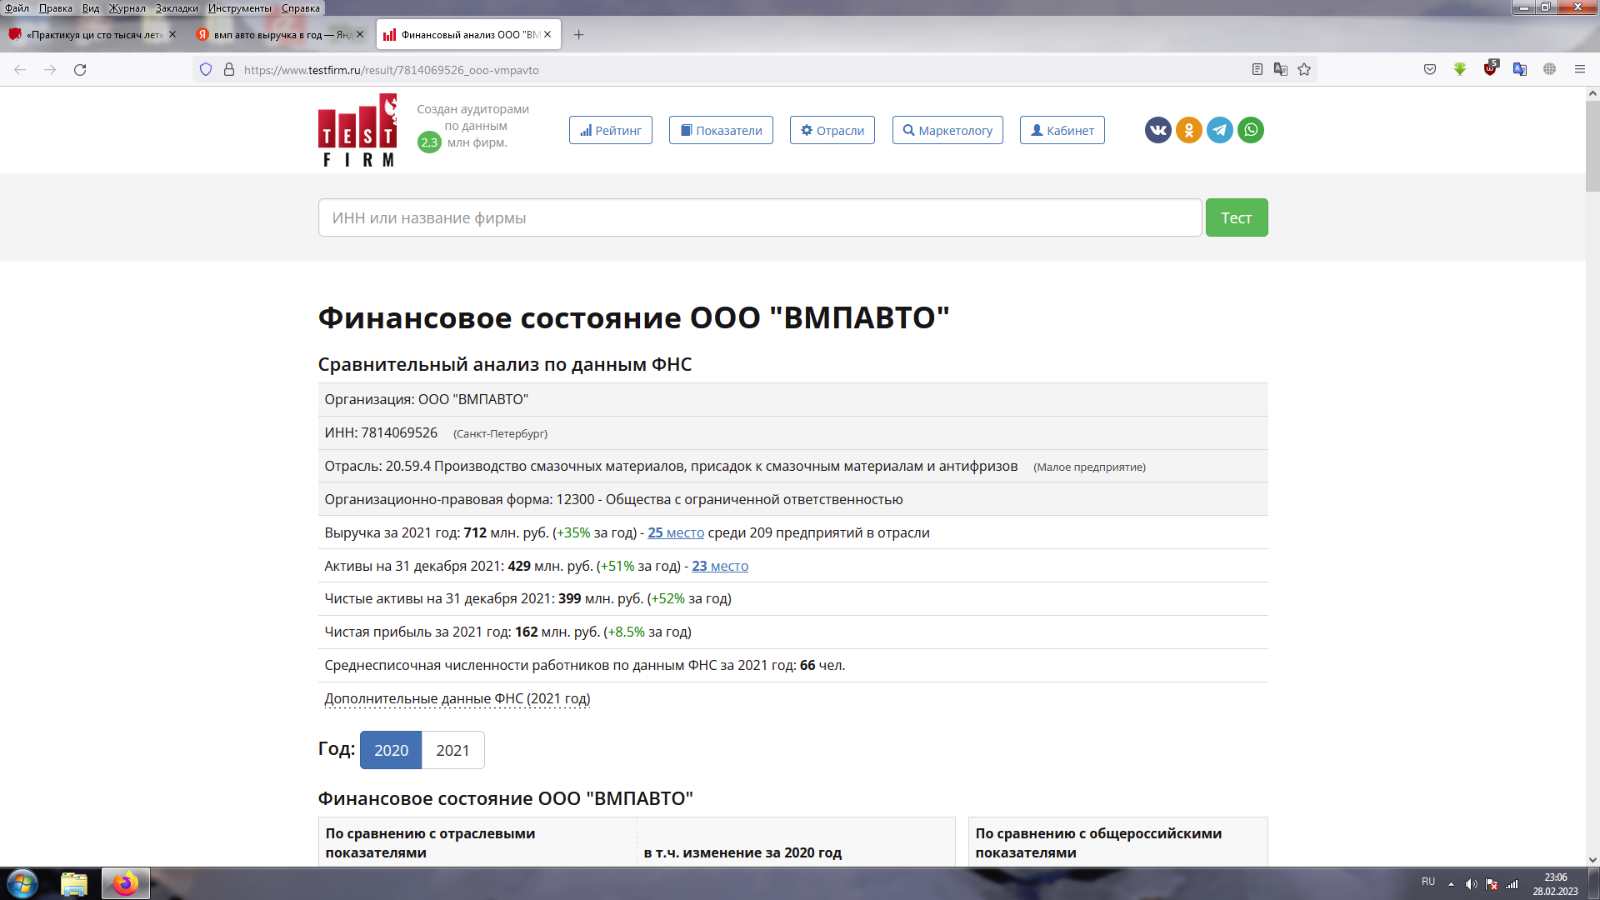Open Windows Start menu

click(x=22, y=884)
